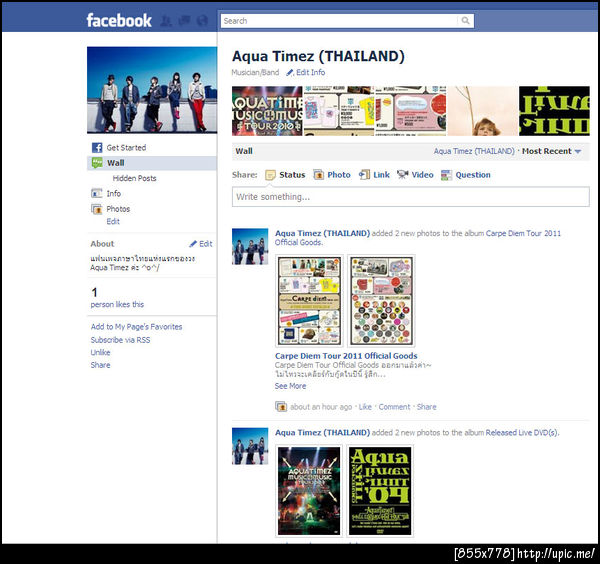The height and width of the screenshot is (564, 600).
Task: Click the band profile picture
Action: (152, 90)
